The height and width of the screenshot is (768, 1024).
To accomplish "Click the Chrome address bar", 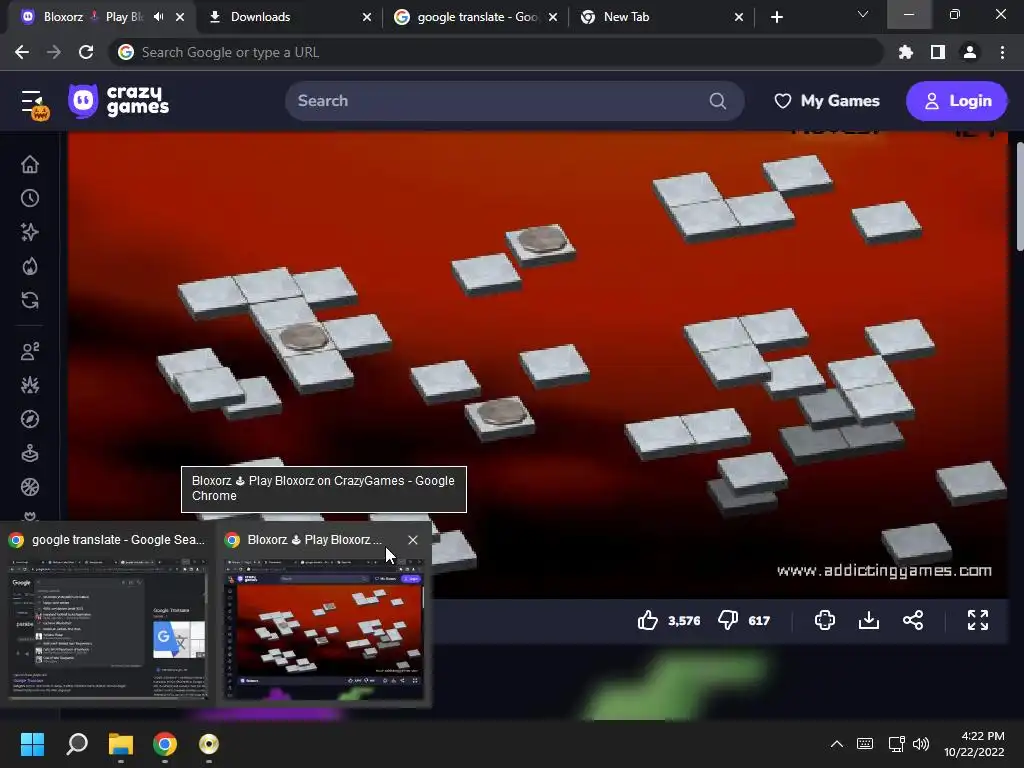I will [496, 52].
